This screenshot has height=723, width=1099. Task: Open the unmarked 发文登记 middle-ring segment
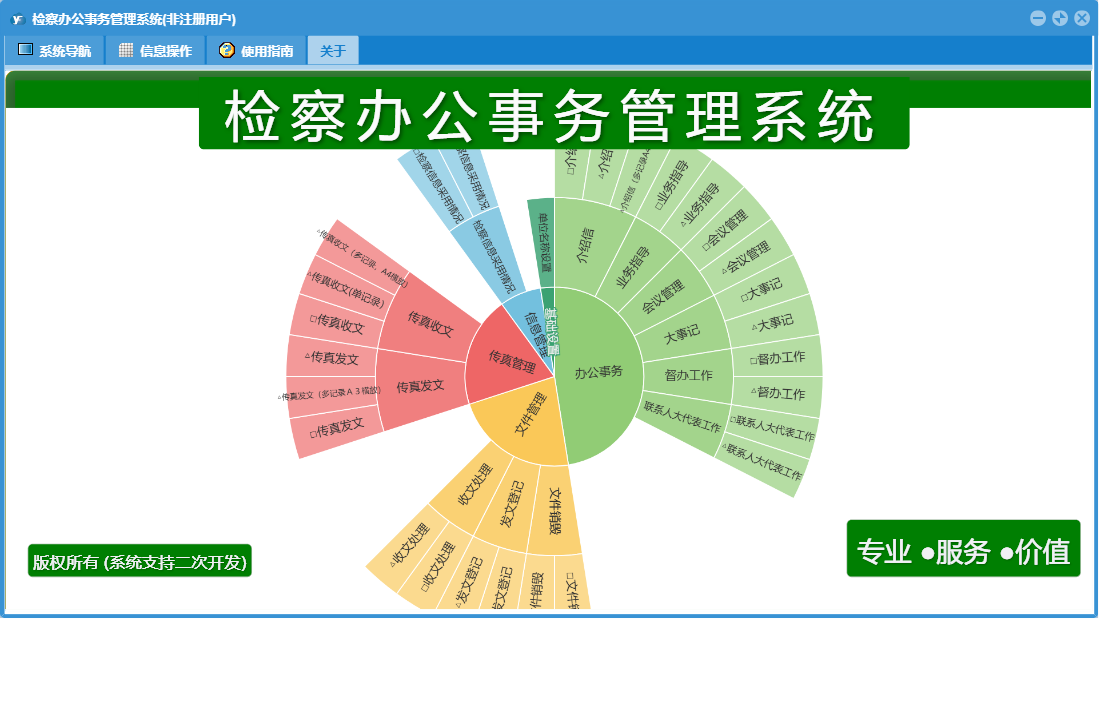[x=512, y=506]
